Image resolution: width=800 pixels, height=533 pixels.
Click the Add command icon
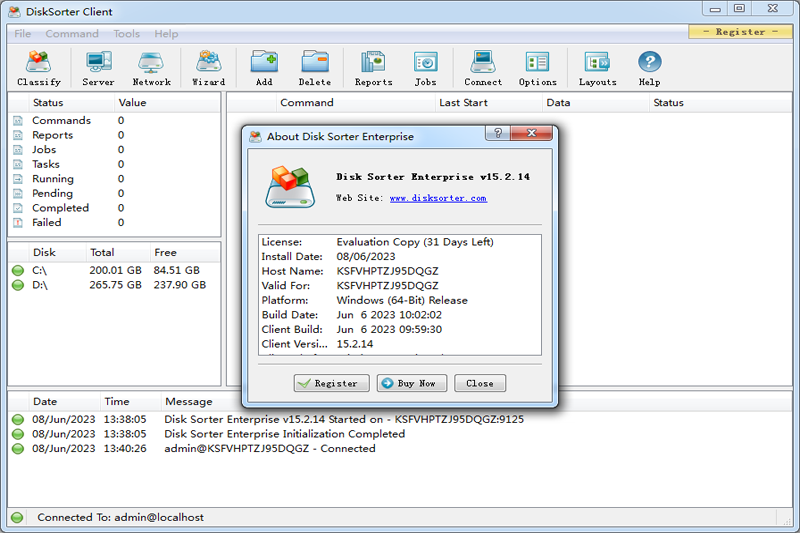[x=264, y=68]
